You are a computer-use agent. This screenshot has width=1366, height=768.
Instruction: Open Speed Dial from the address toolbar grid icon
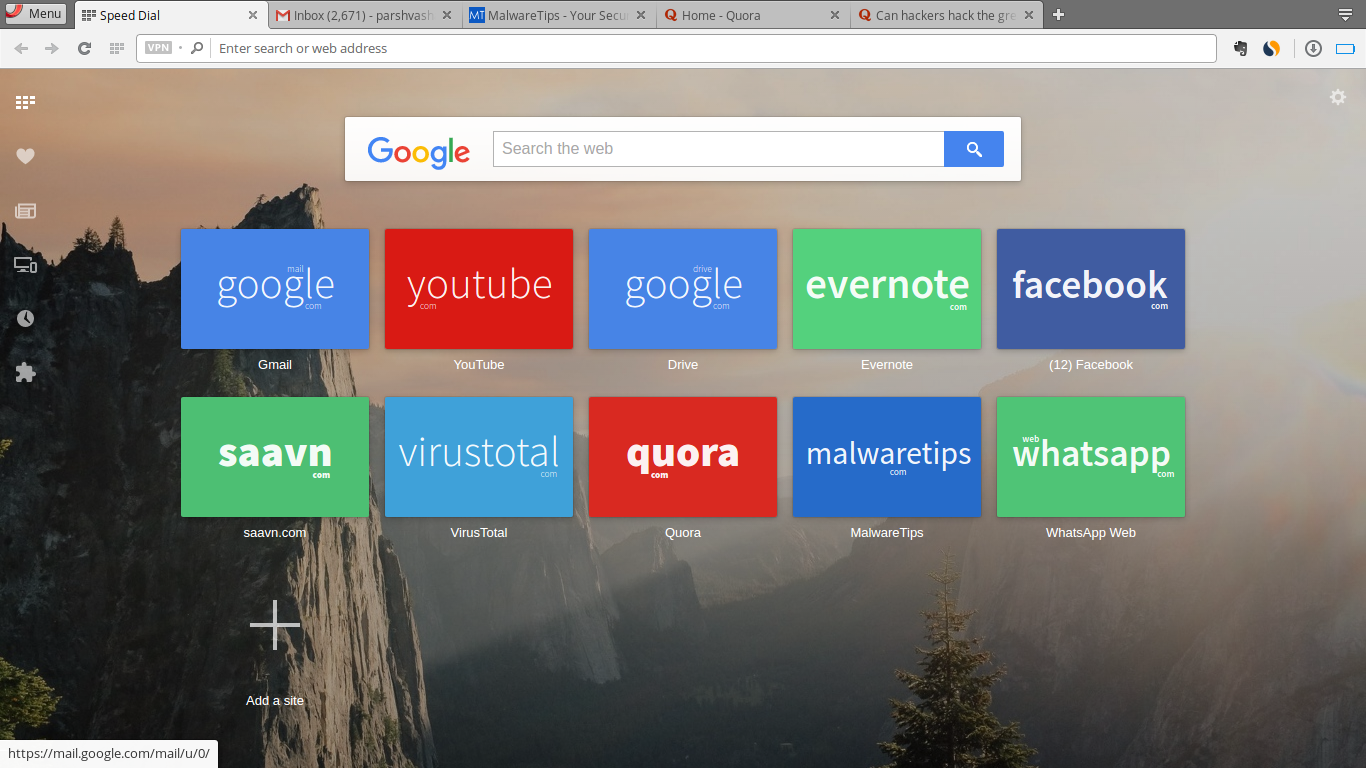tap(117, 48)
